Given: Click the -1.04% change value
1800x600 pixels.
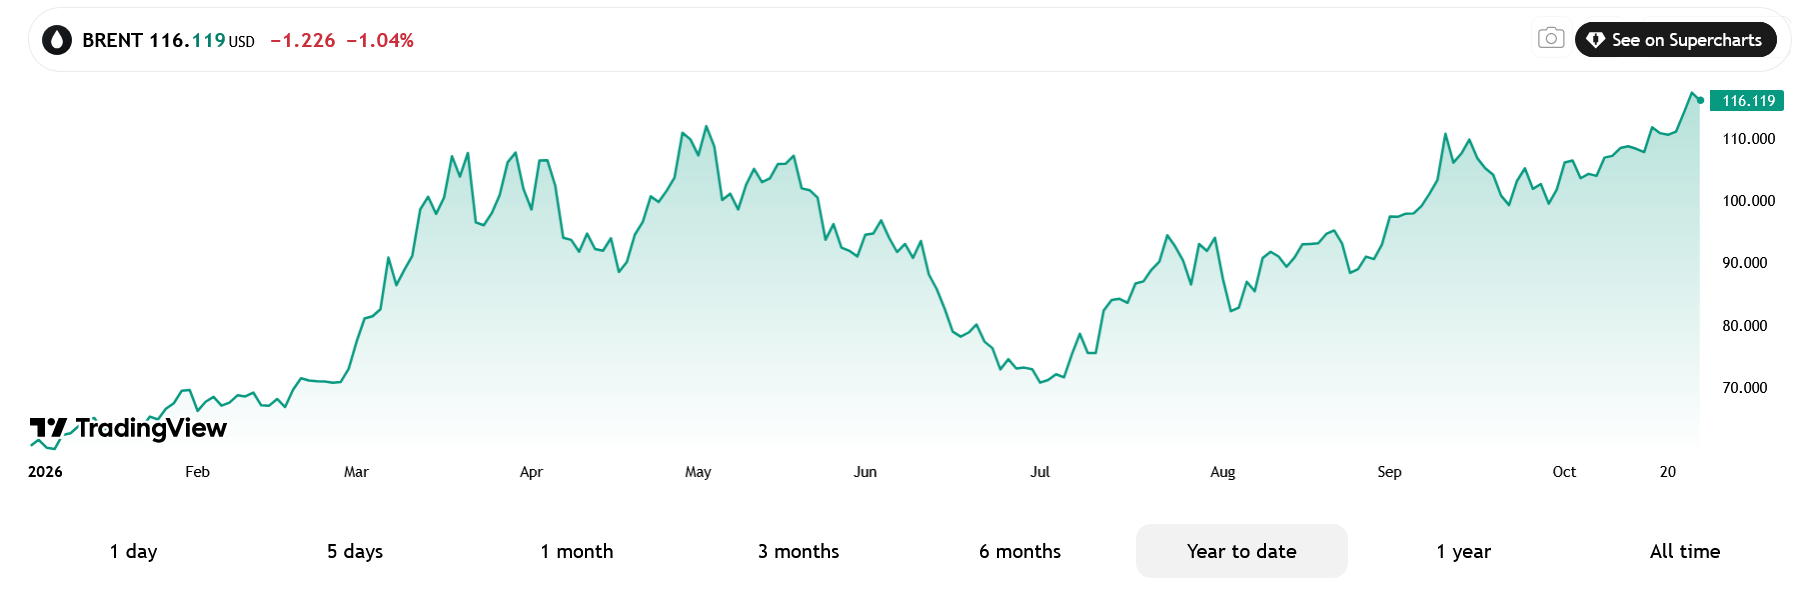Looking at the screenshot, I should tap(380, 40).
